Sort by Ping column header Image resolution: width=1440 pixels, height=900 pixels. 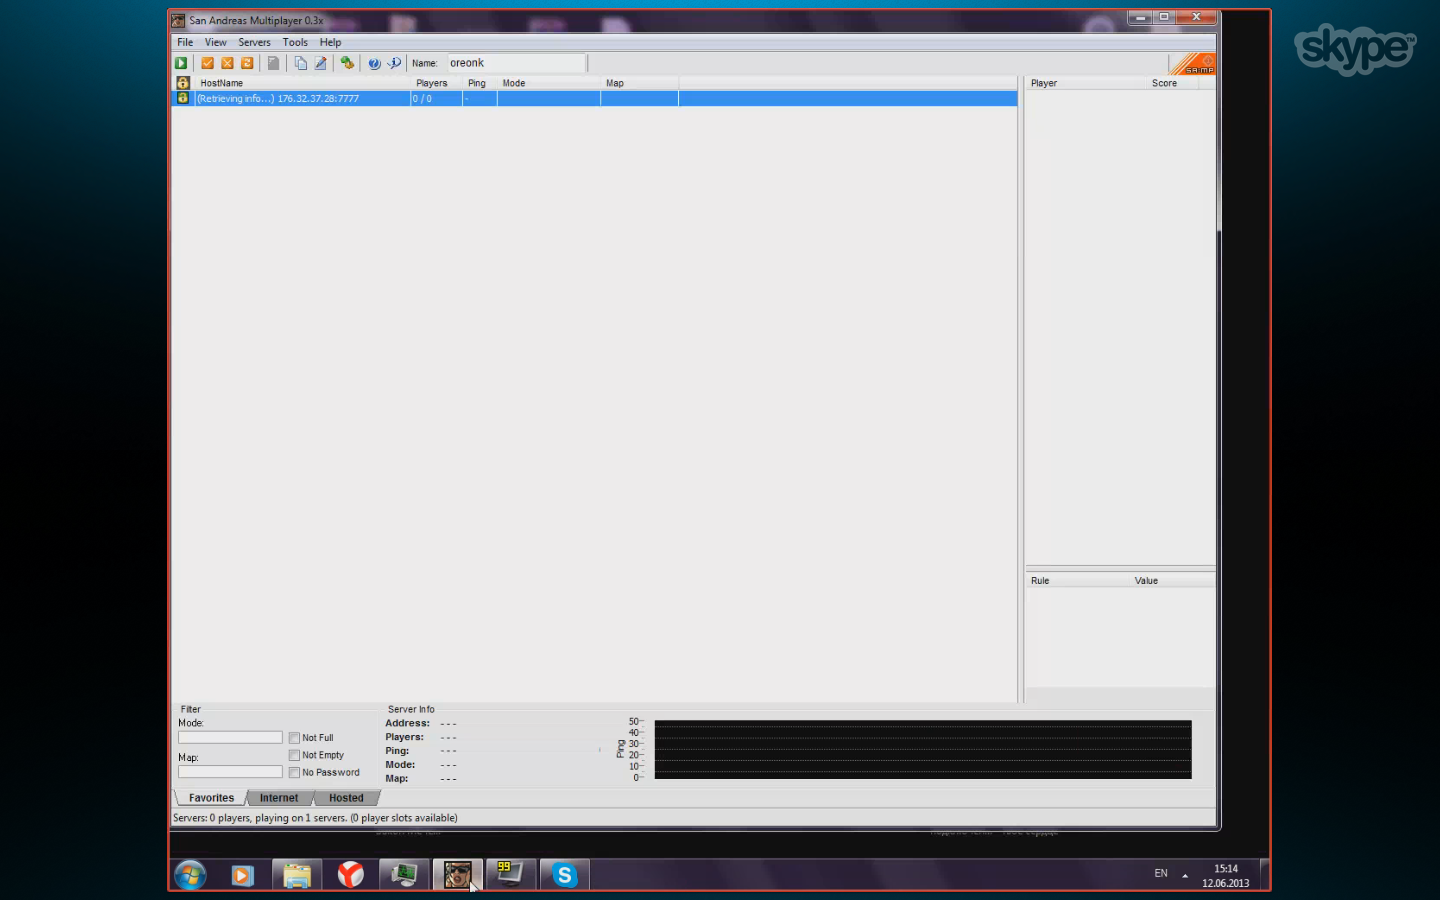click(480, 83)
